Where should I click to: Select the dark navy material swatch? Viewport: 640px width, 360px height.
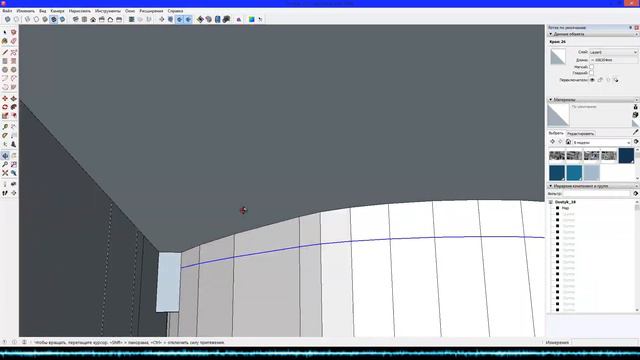click(626, 156)
